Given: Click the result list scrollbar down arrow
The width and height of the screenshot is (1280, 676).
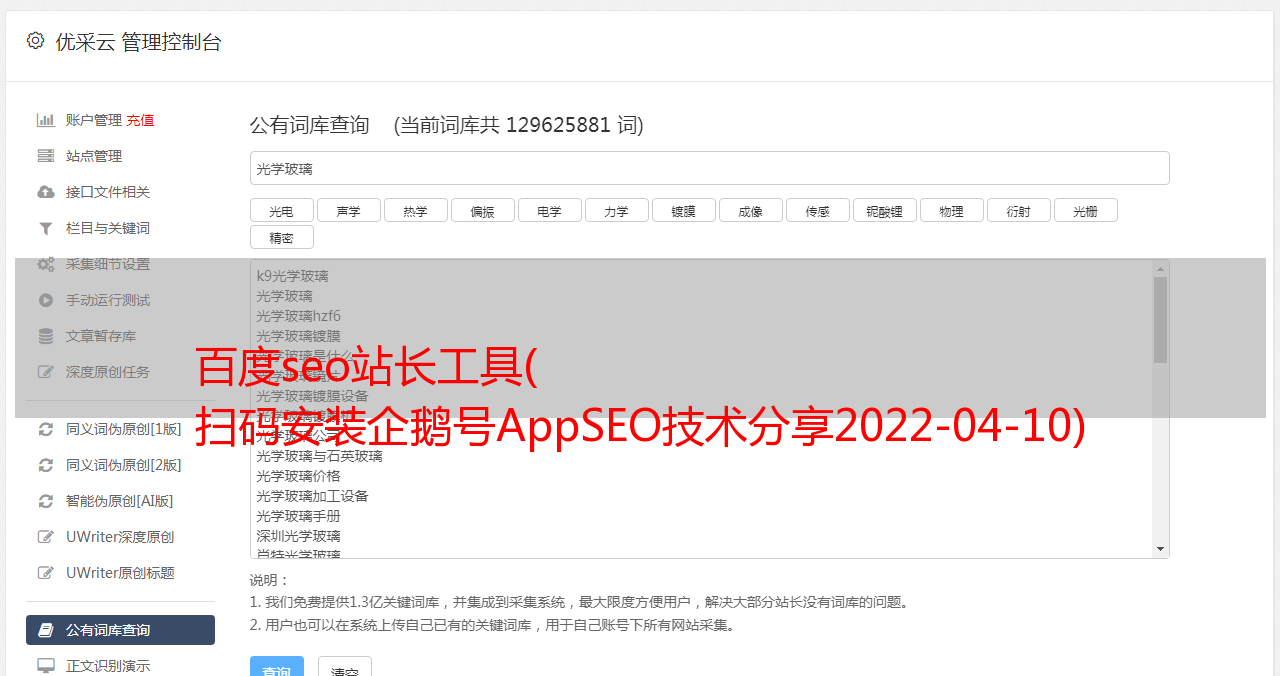Looking at the screenshot, I should click(x=1160, y=549).
